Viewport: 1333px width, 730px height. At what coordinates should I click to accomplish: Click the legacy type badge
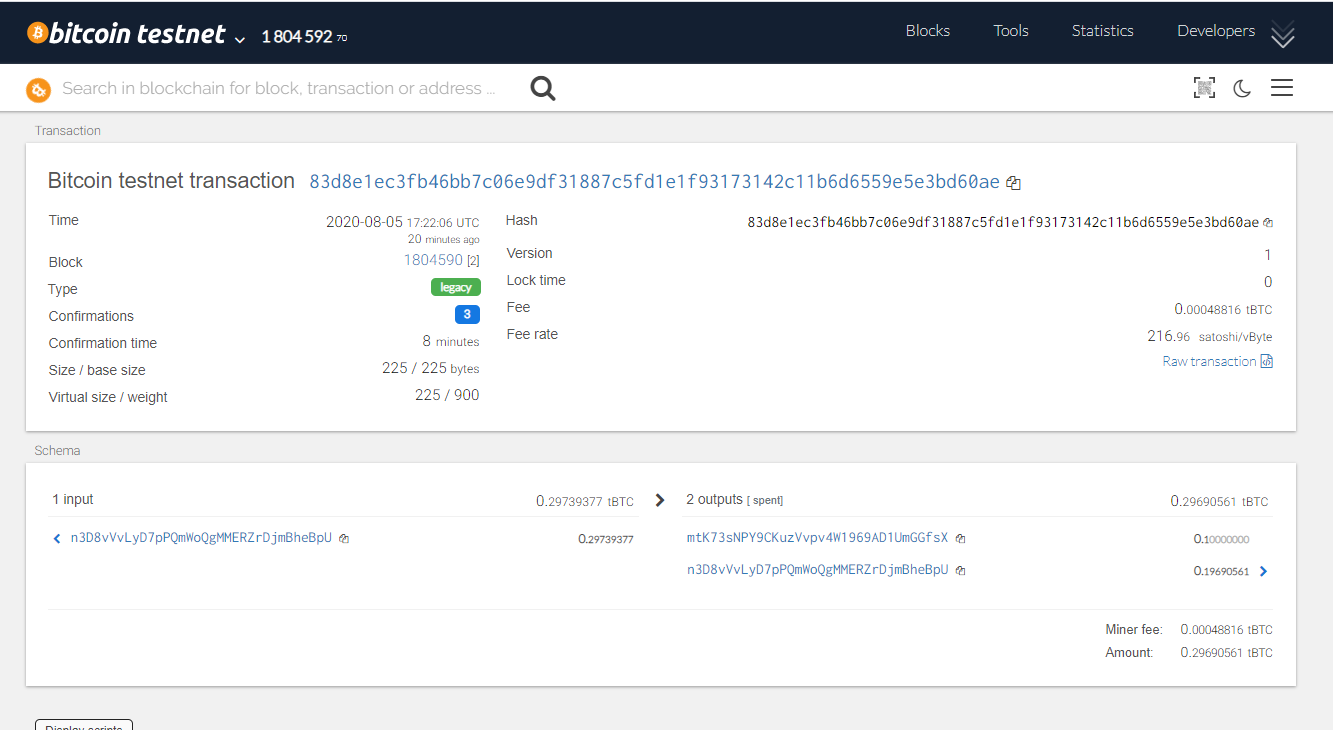[456, 287]
